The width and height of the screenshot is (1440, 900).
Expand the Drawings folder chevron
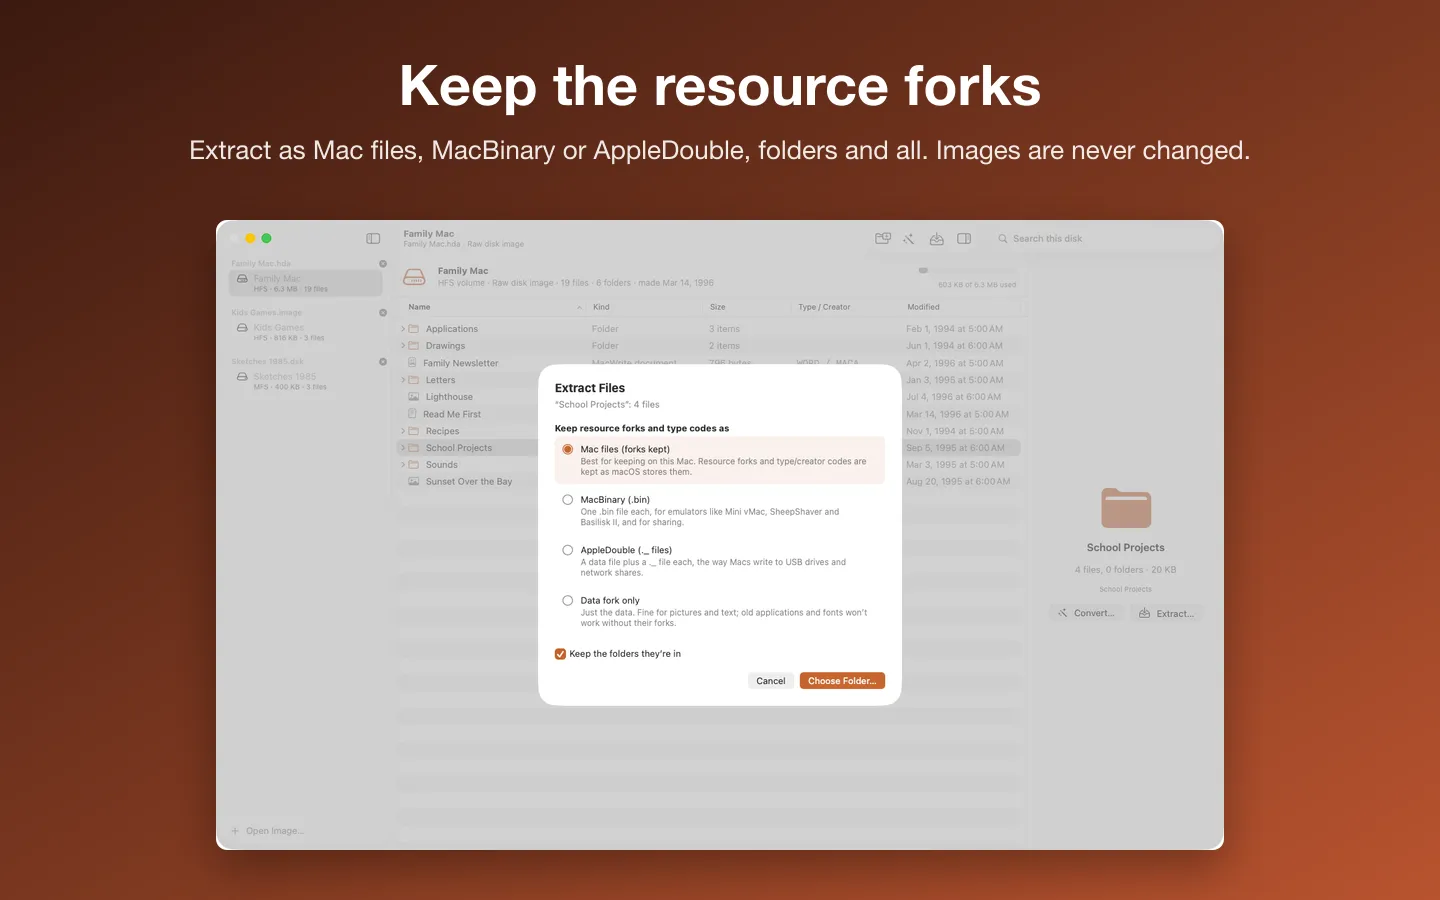point(403,346)
